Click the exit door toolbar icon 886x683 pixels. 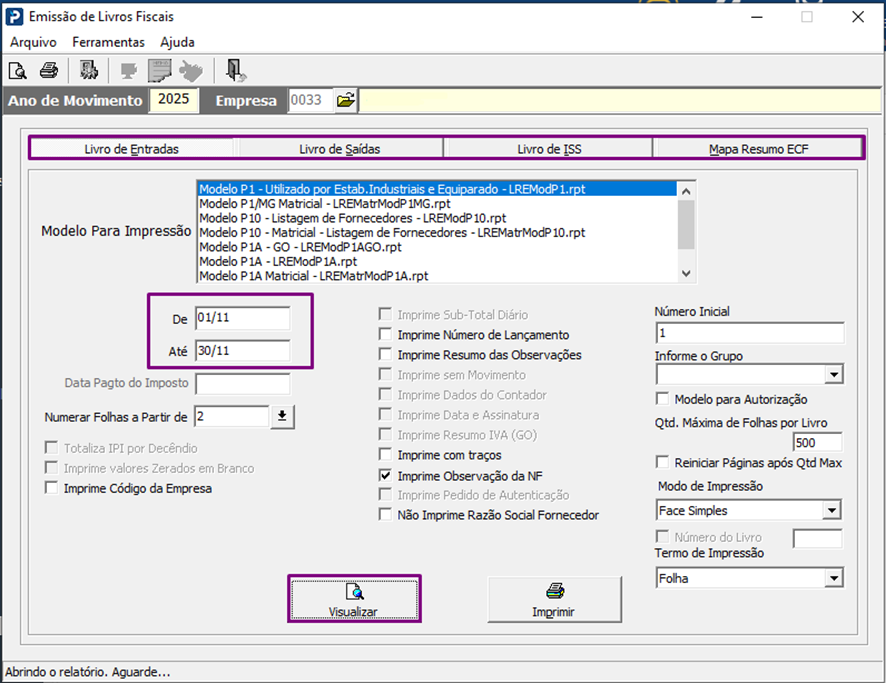pyautogui.click(x=234, y=71)
